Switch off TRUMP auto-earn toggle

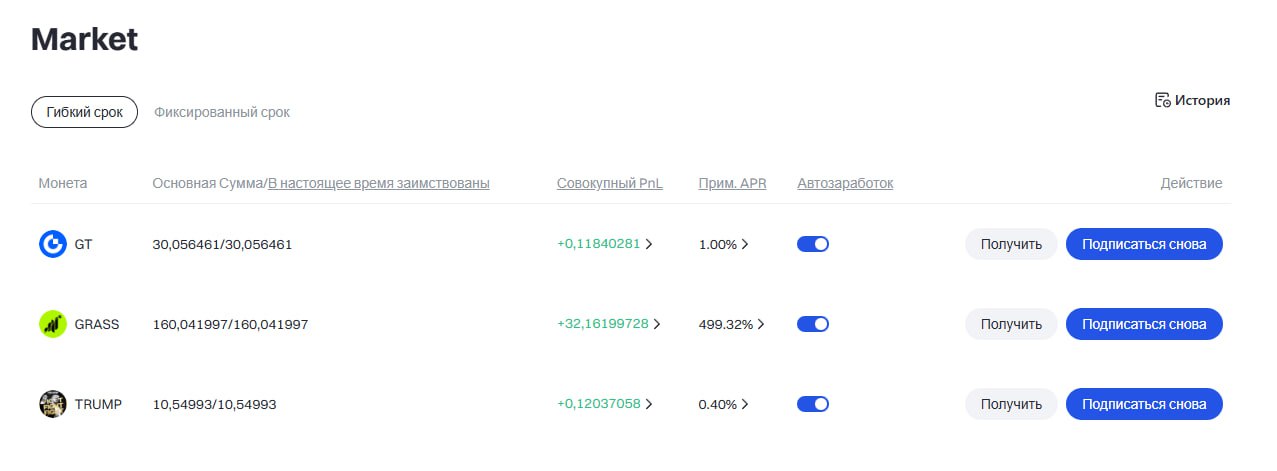coord(813,404)
